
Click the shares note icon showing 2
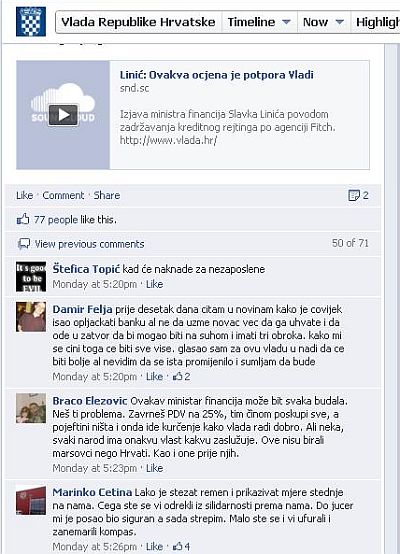pos(354,195)
